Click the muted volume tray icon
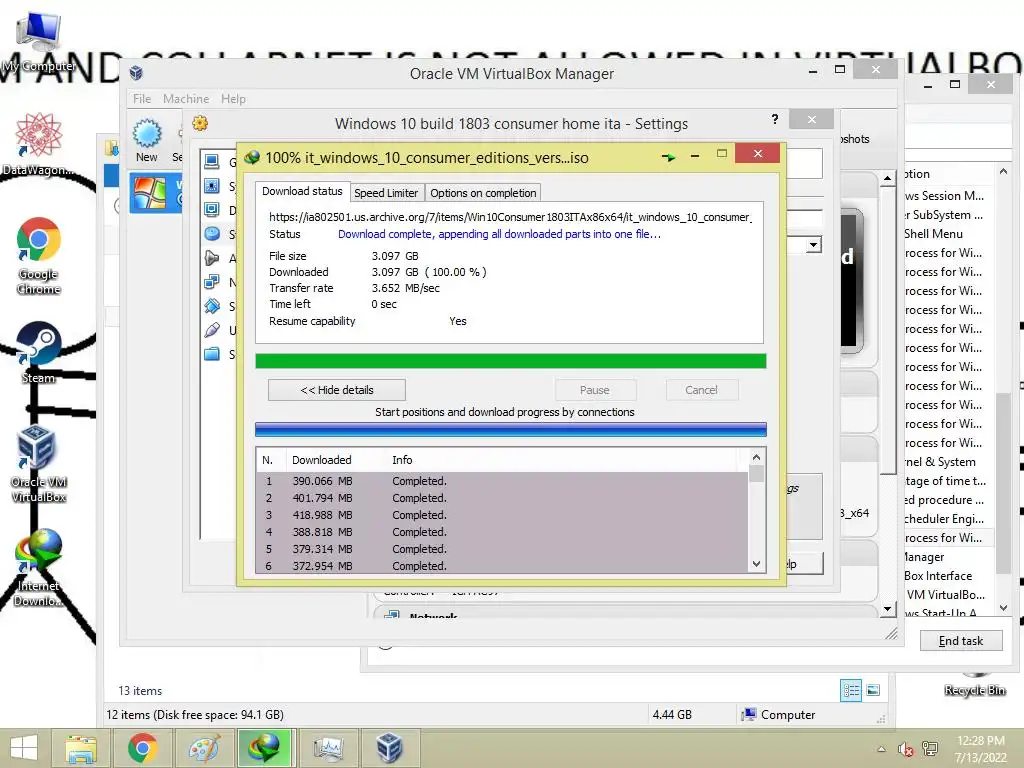1024x768 pixels. 905,749
